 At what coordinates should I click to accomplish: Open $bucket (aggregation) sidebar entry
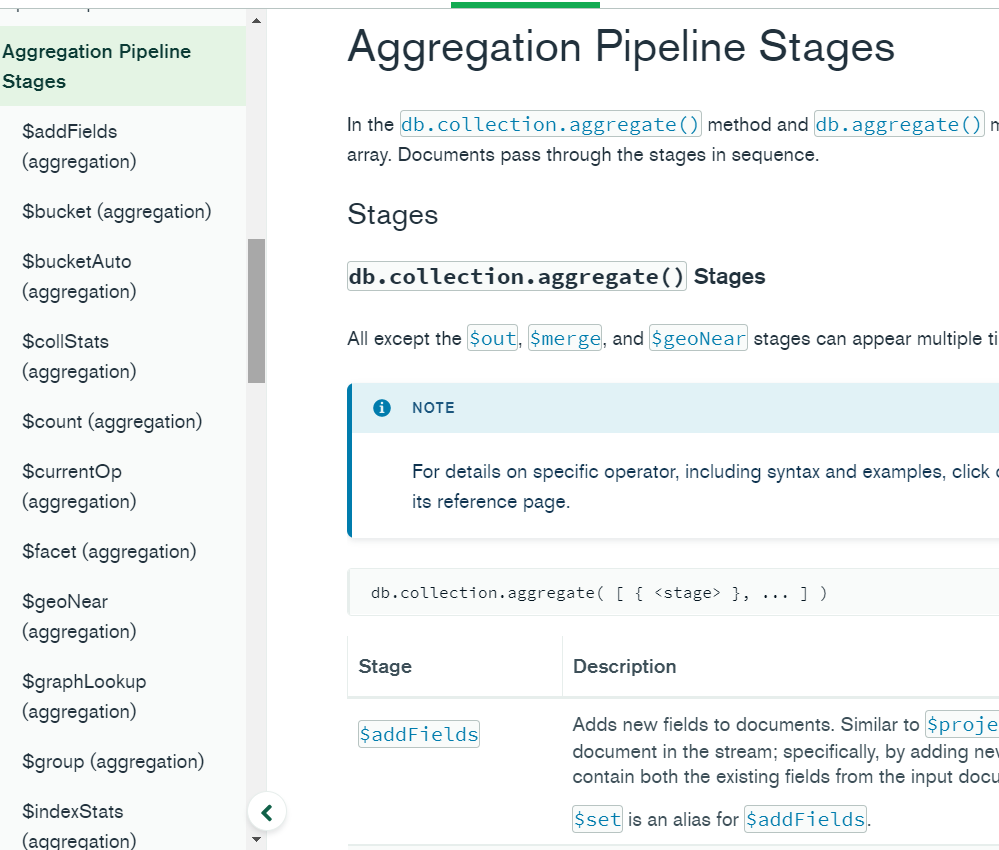coord(116,211)
